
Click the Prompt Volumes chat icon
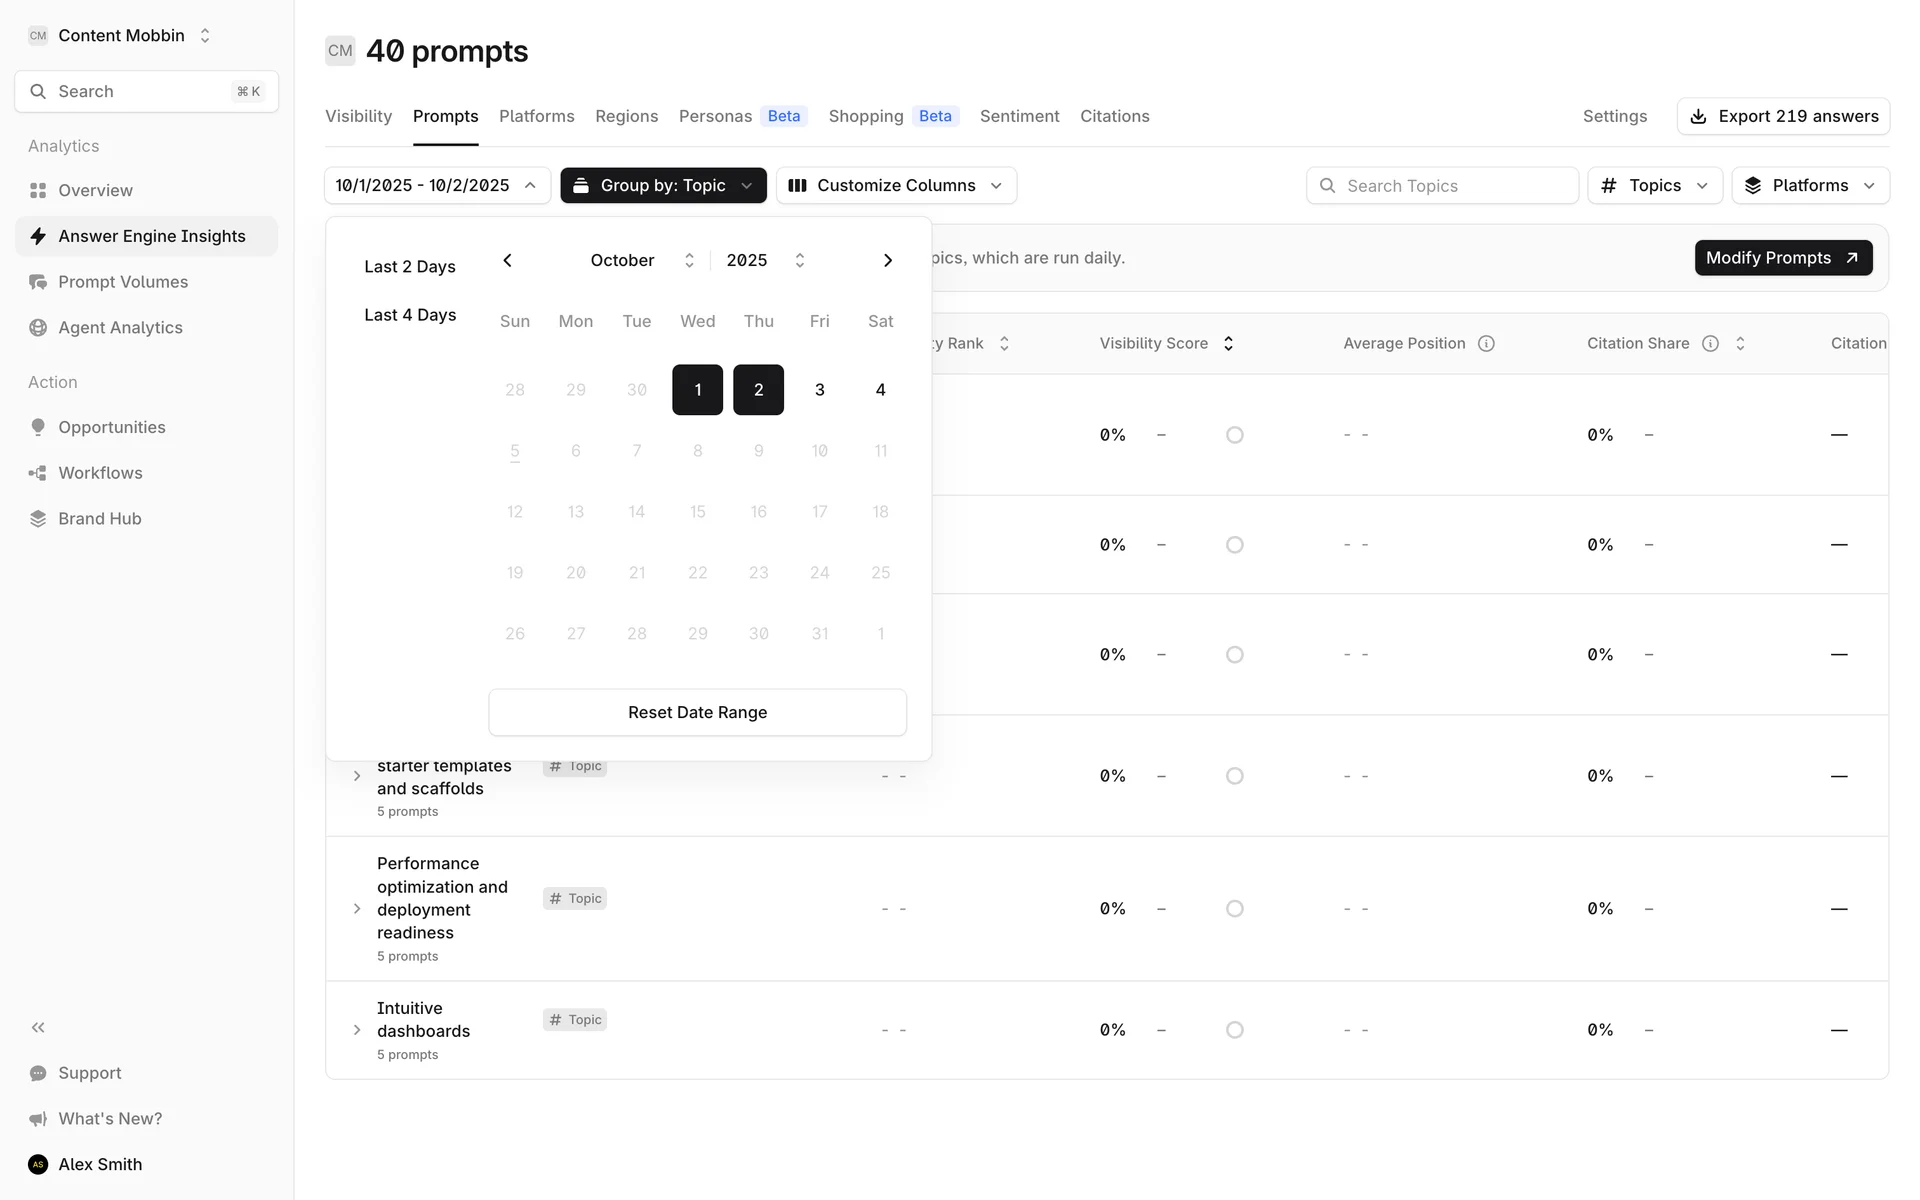coord(38,282)
